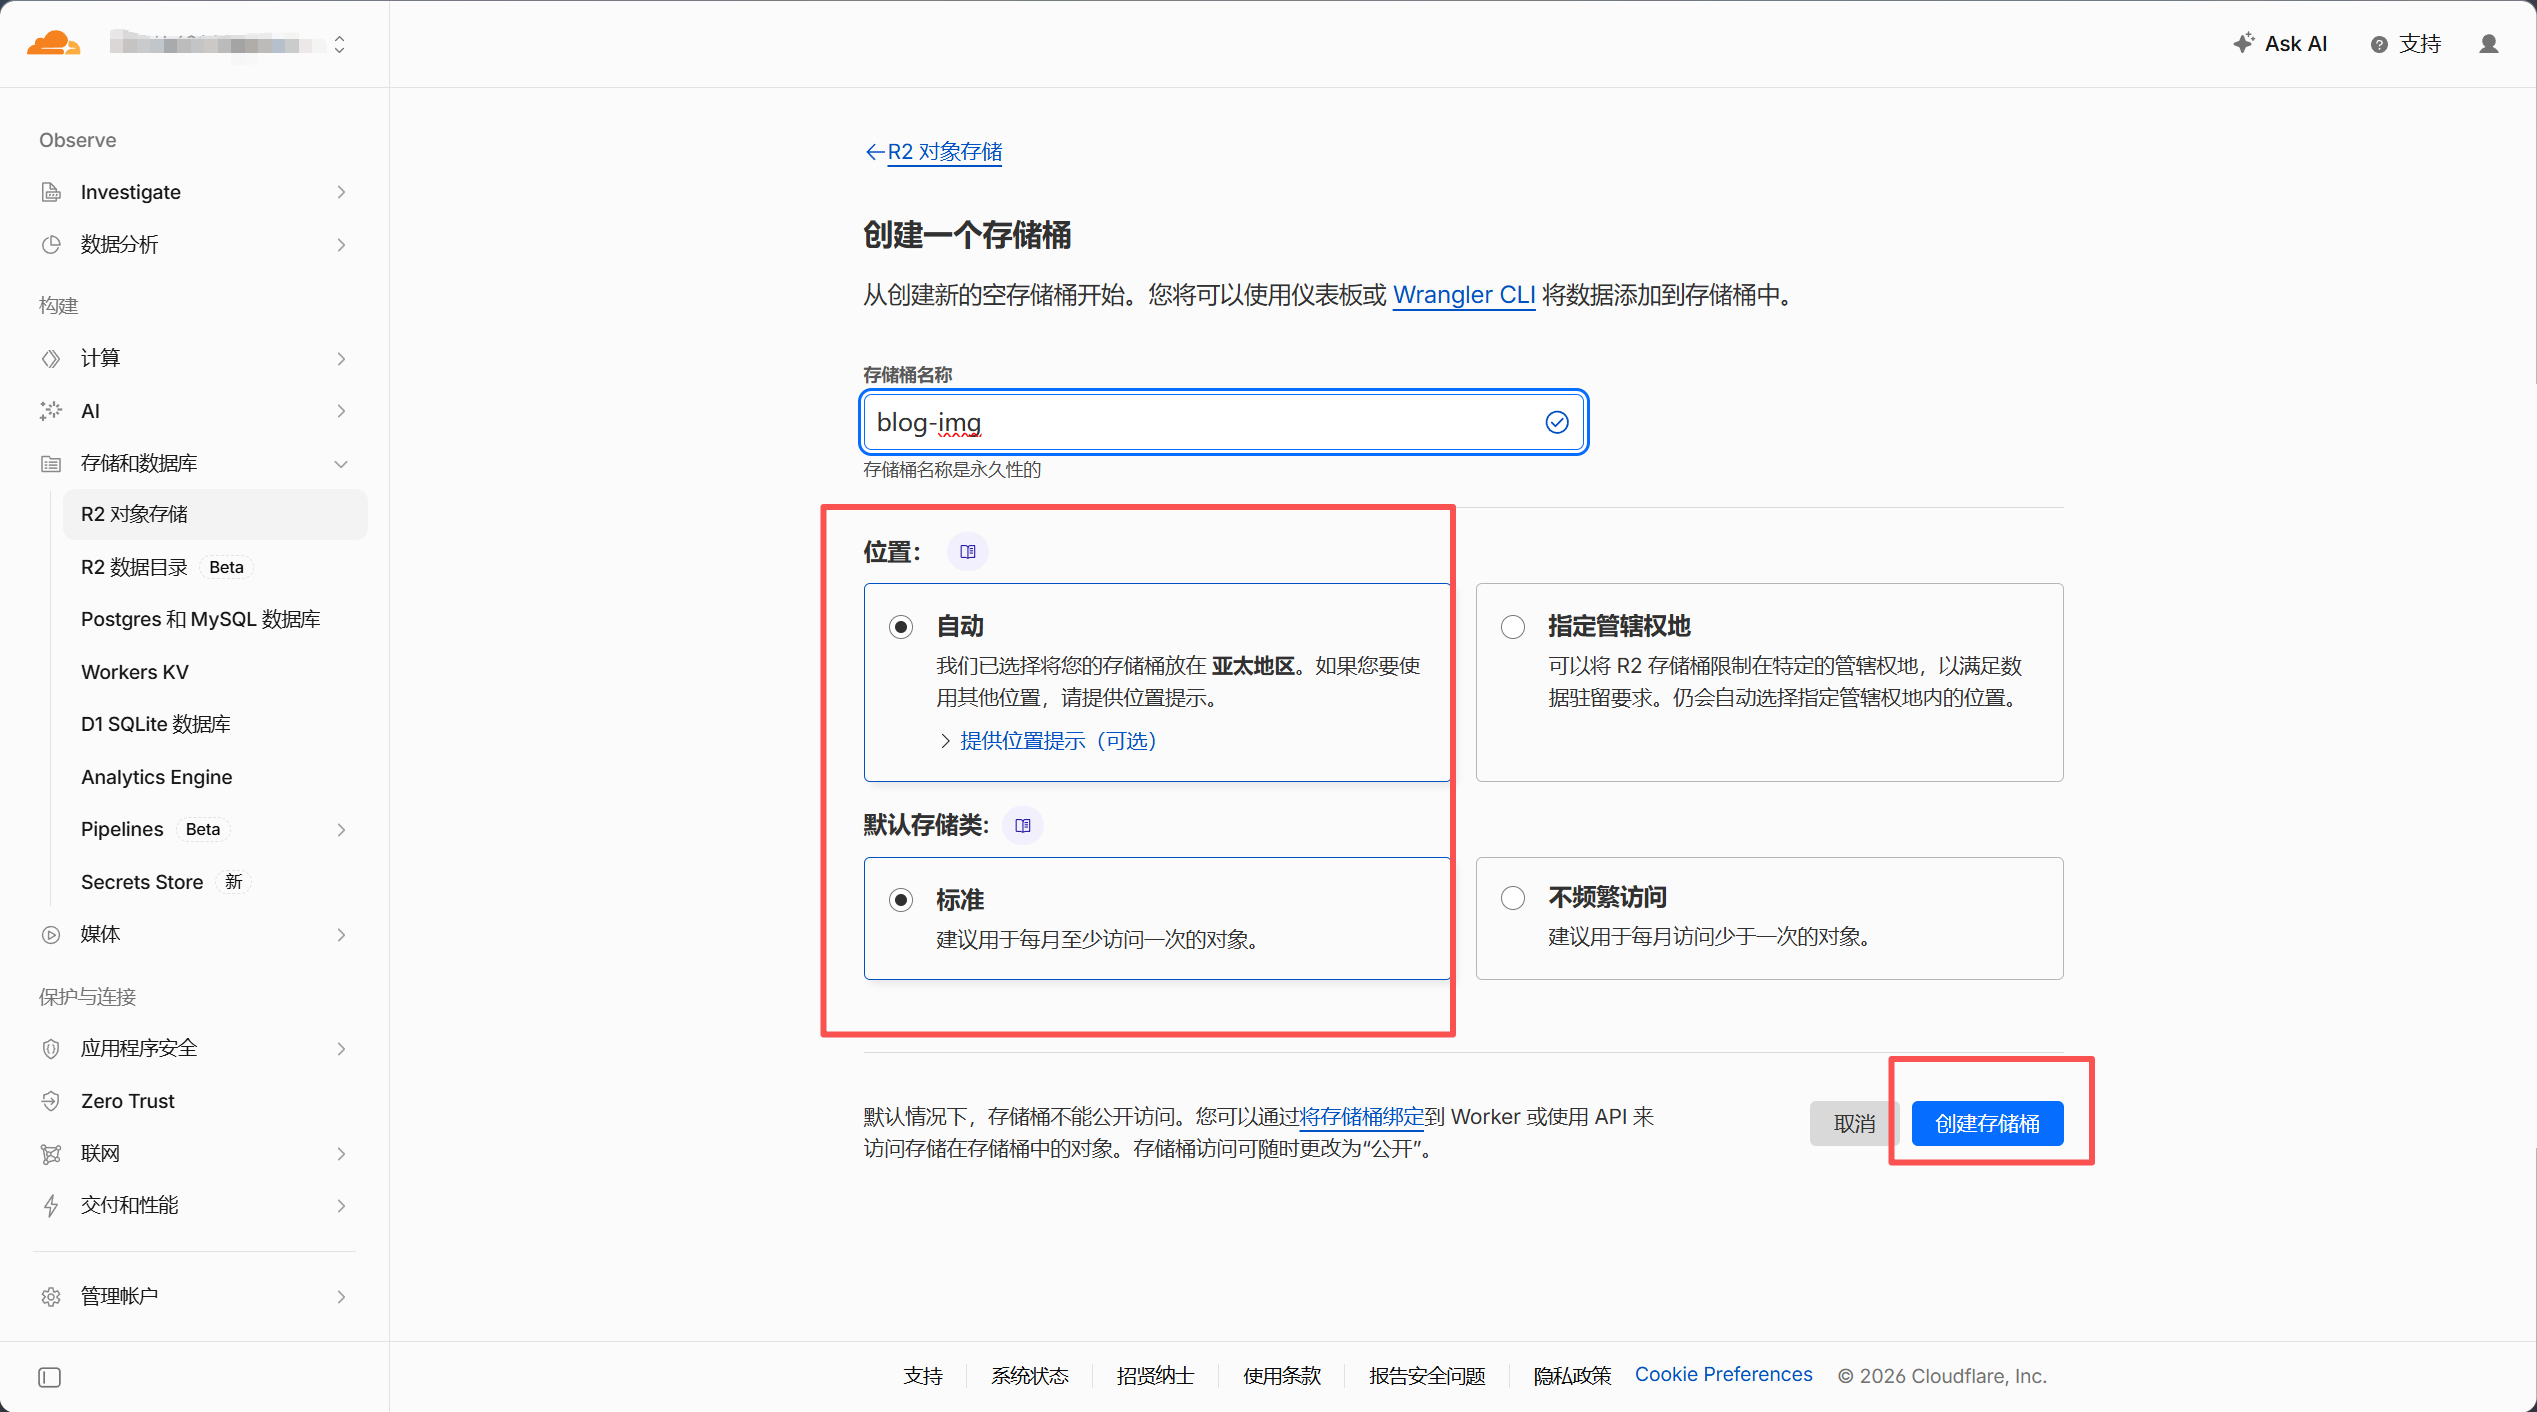Collapse the 存储和数据库 section chevron
Image resolution: width=2537 pixels, height=1412 pixels.
coord(341,463)
